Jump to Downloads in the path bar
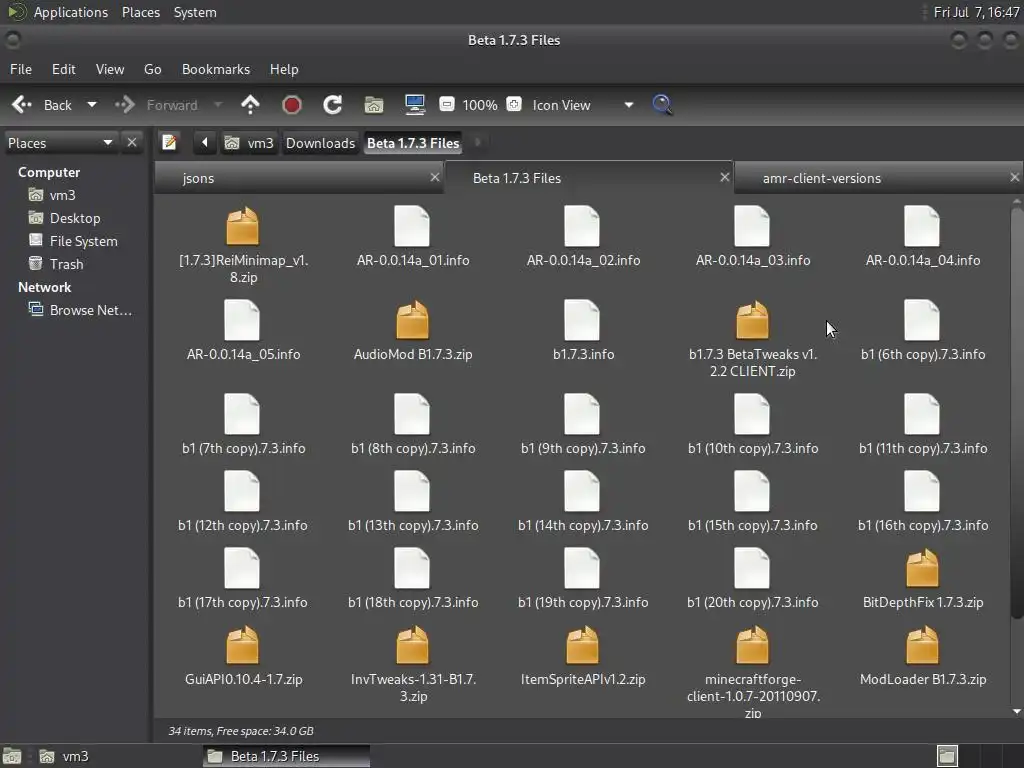The image size is (1024, 768). 320,142
